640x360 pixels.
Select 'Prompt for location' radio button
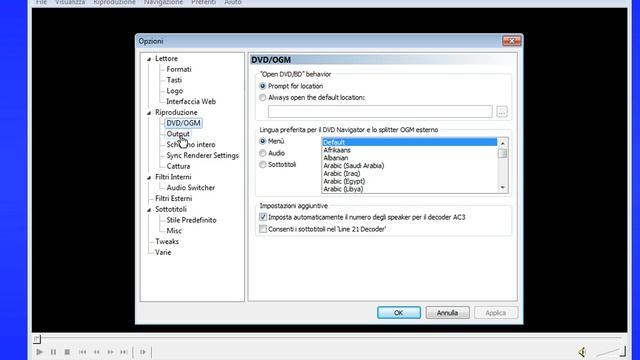262,86
